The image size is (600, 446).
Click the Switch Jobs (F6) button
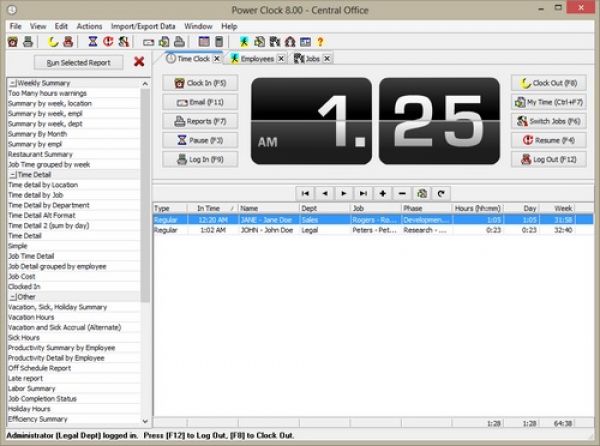tap(549, 120)
